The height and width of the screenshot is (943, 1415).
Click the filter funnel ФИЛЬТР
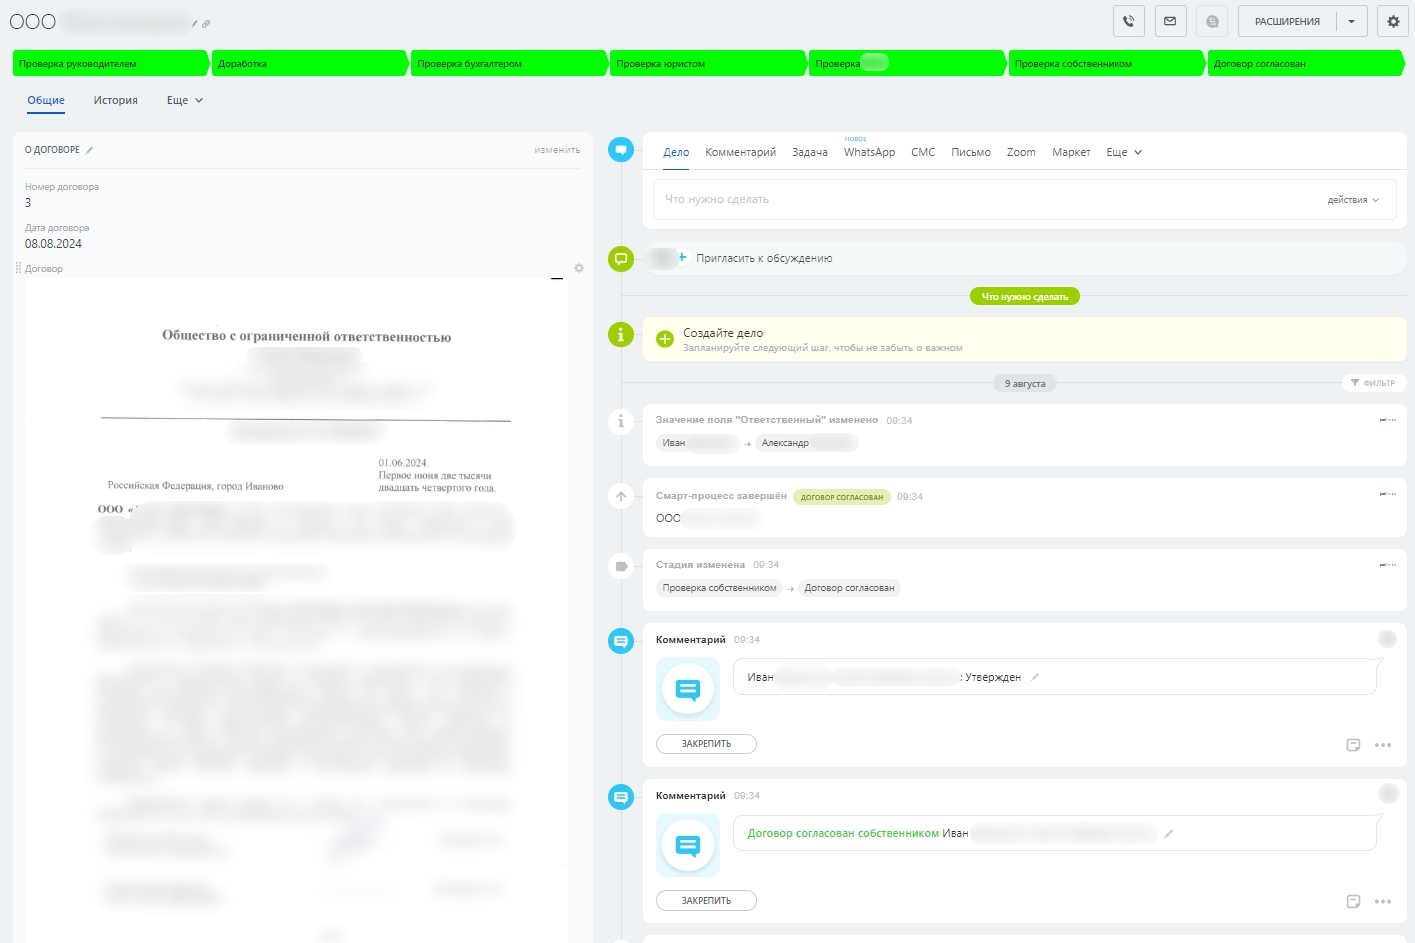(1373, 383)
